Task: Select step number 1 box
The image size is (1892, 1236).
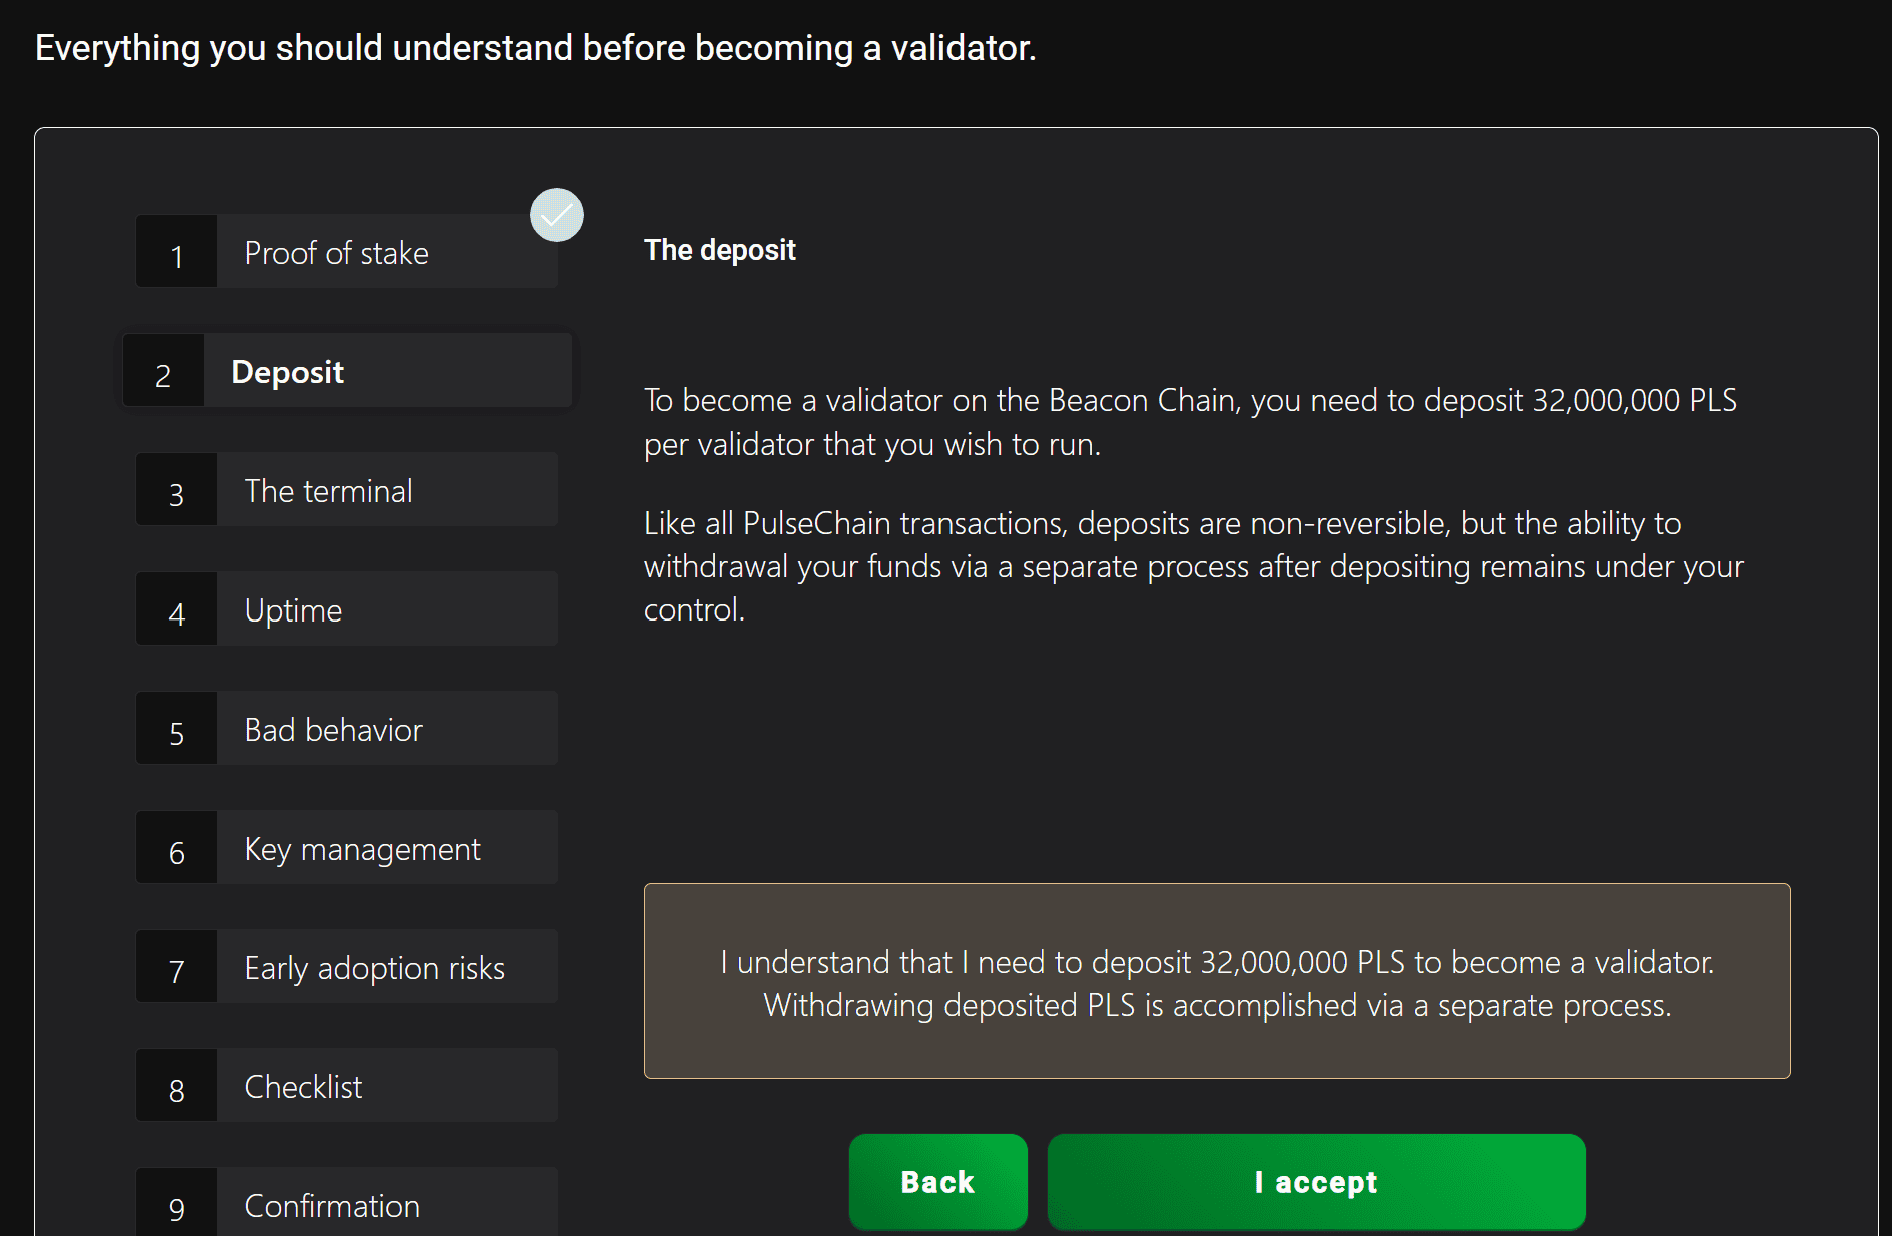Action: coord(177,252)
